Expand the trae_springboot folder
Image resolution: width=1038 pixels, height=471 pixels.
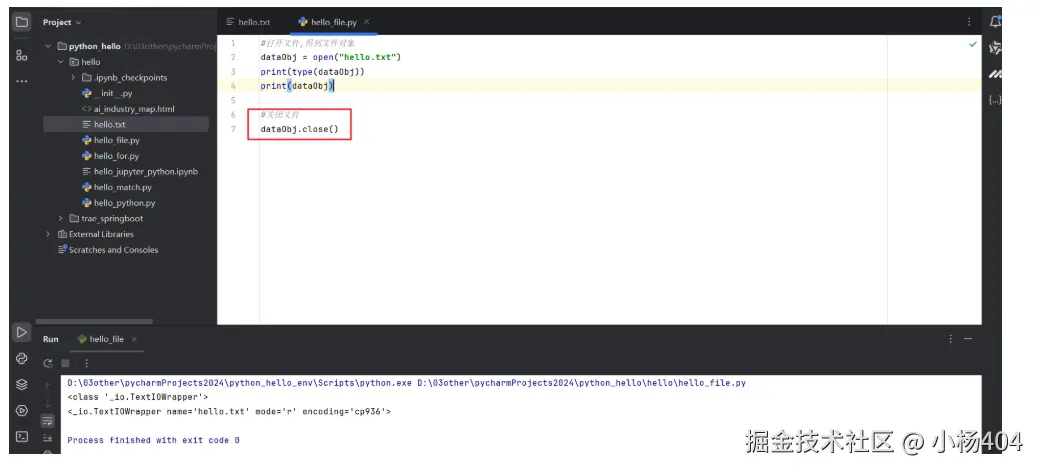coord(61,219)
